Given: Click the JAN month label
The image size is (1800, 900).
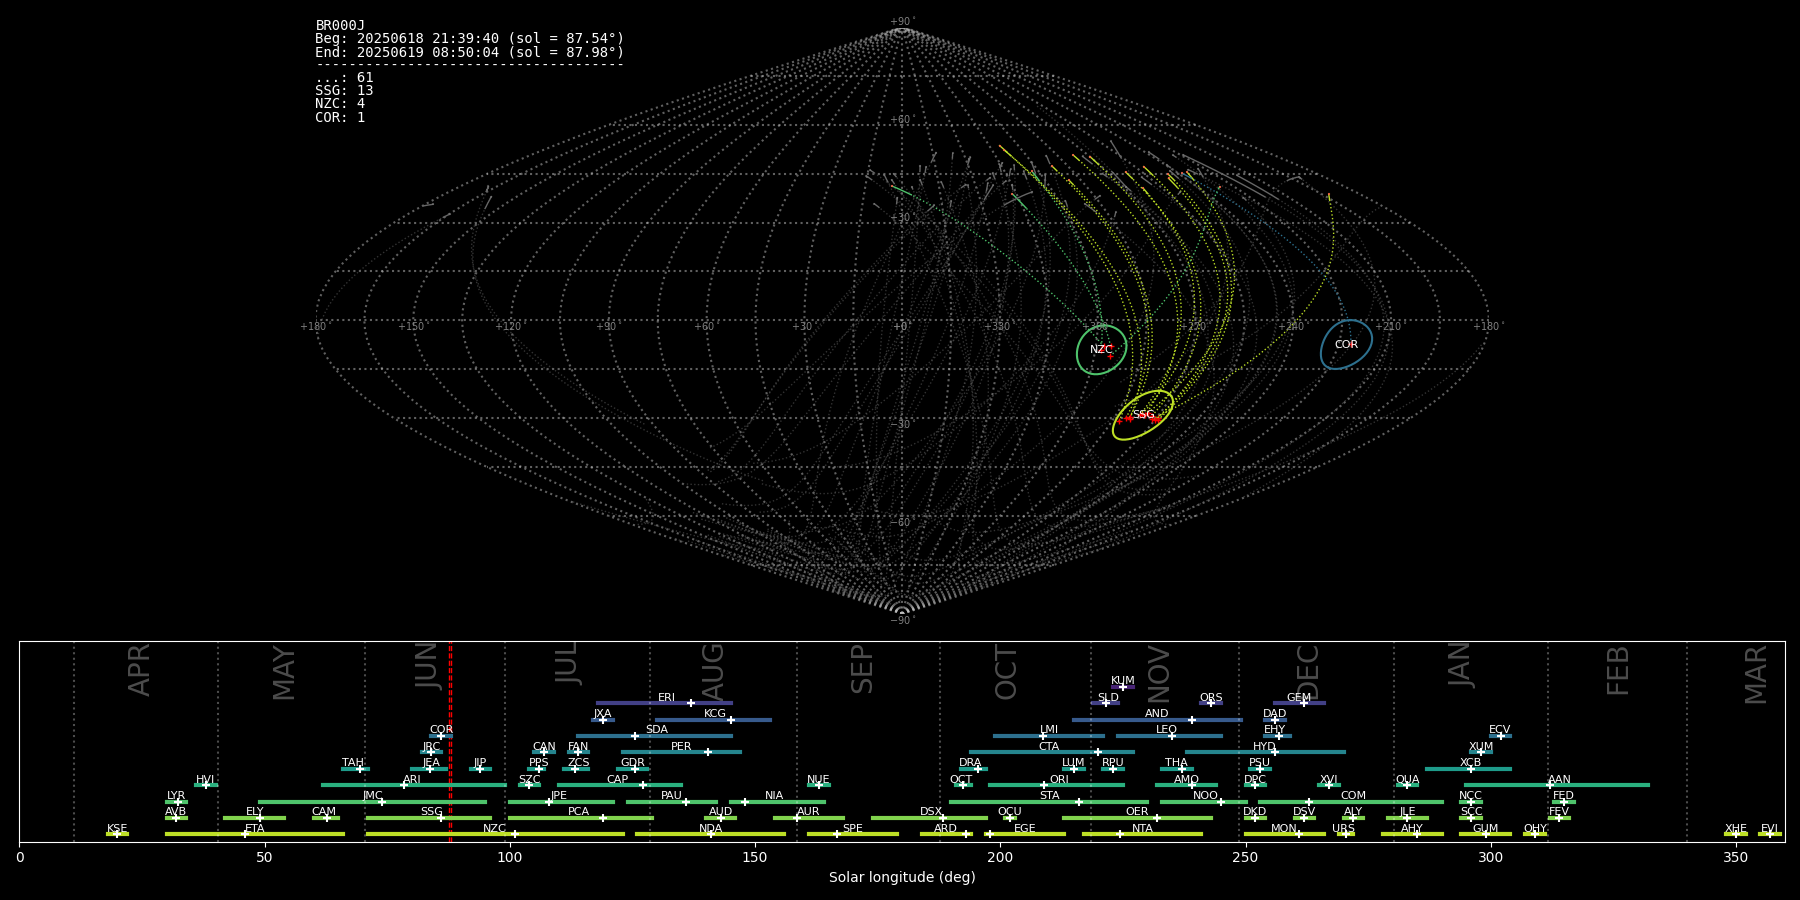Looking at the screenshot, I should tap(1460, 665).
